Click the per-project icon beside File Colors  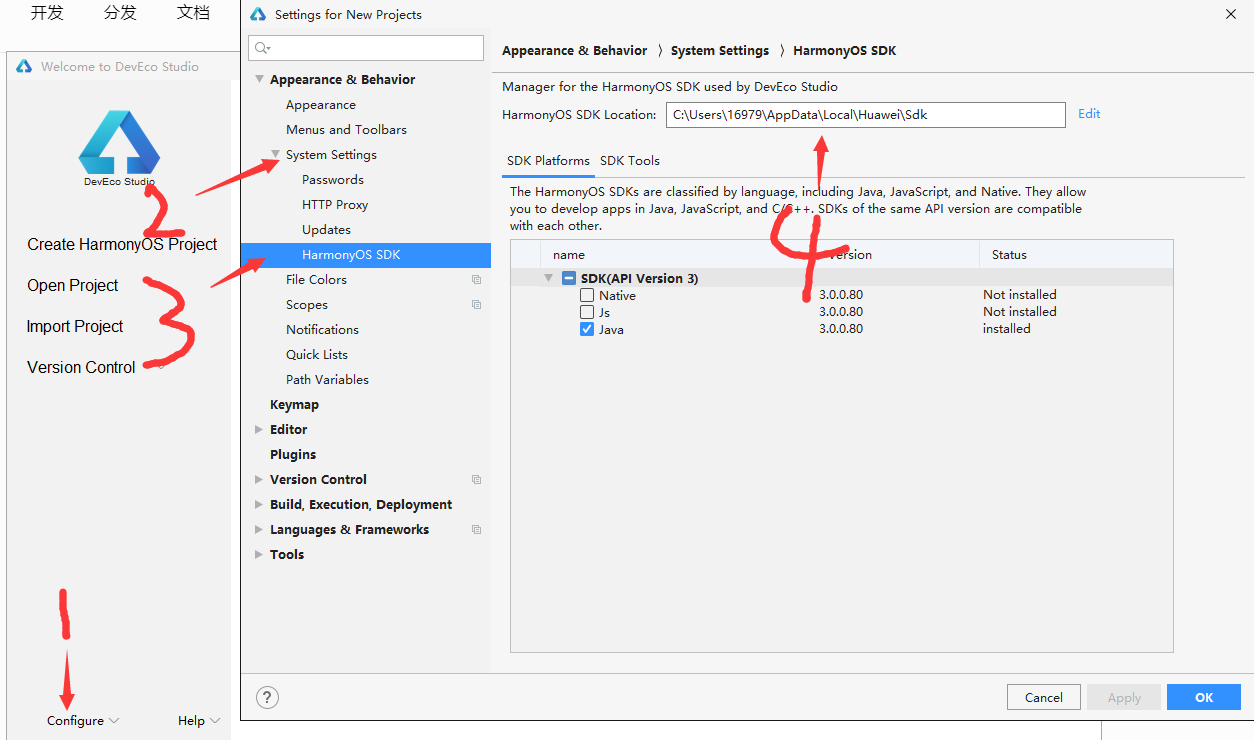tap(476, 280)
